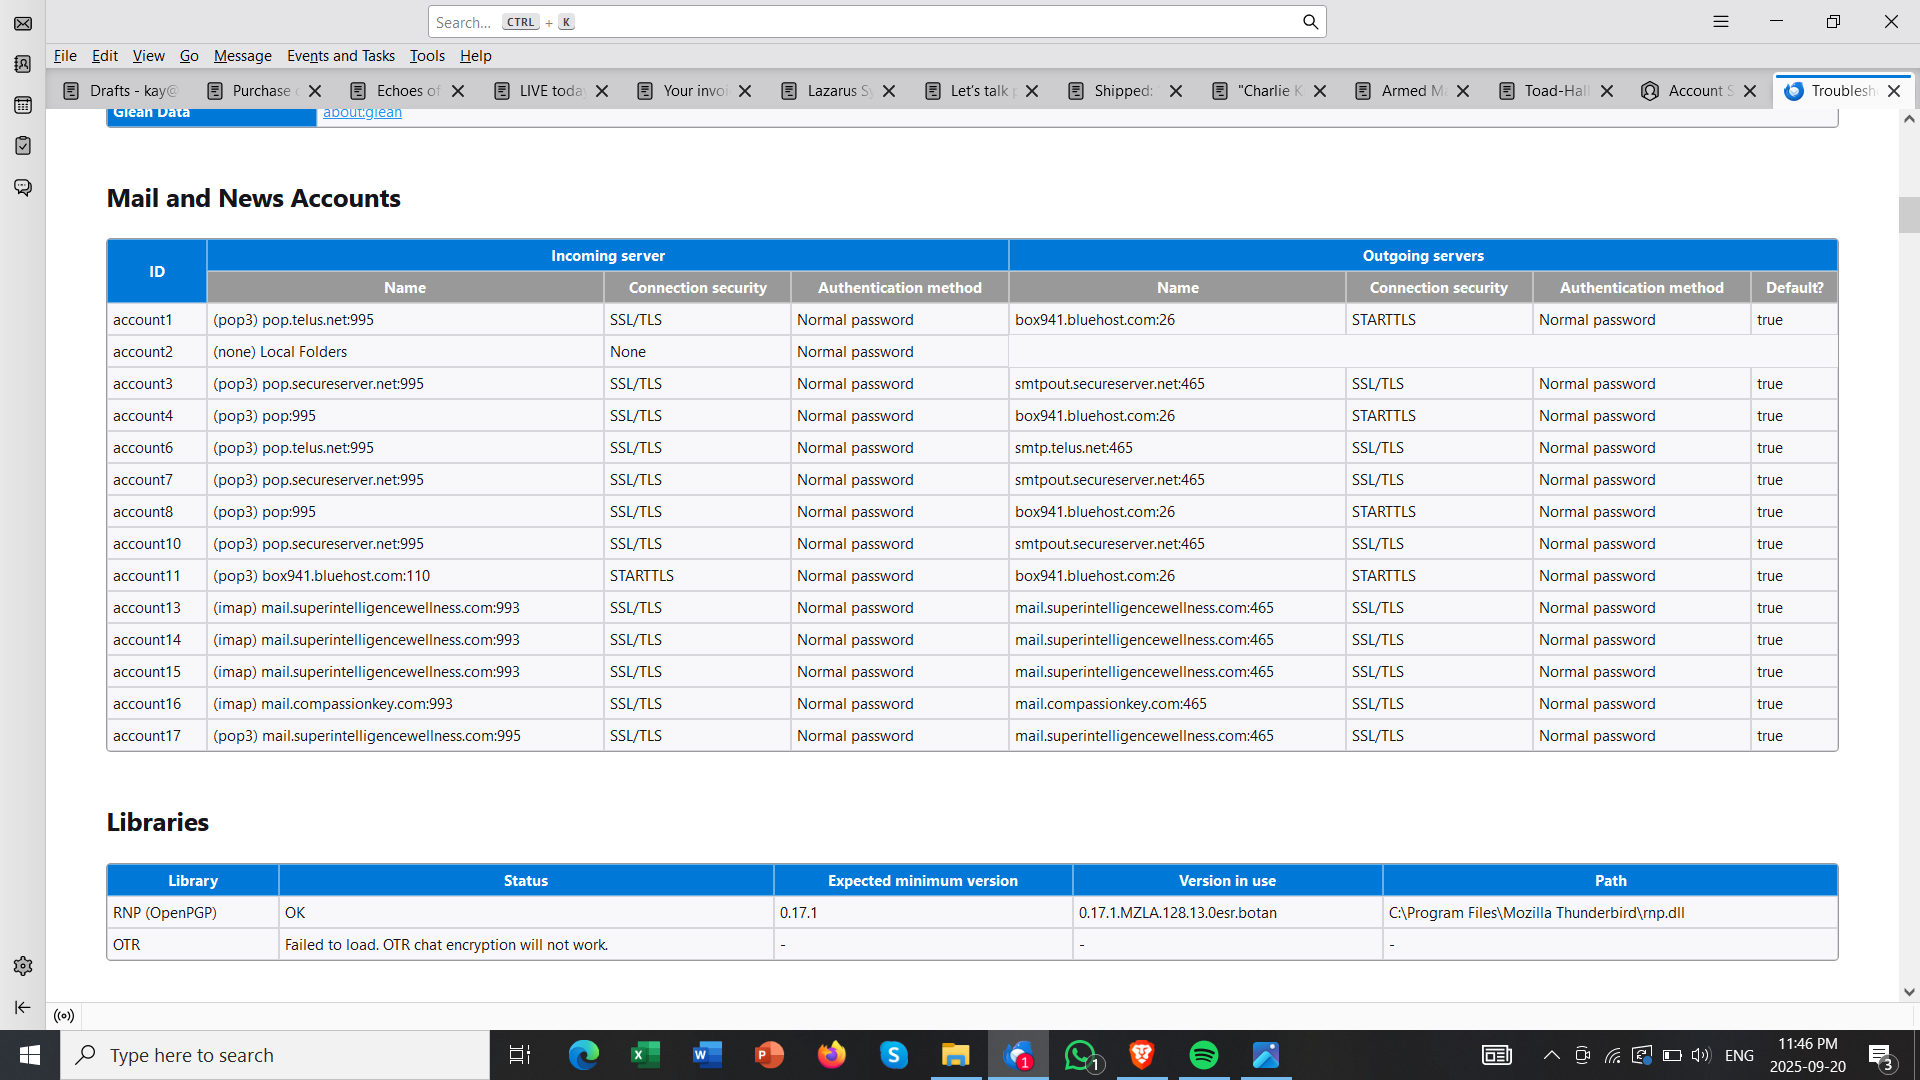Open Microsoft Edge from the taskbar
Viewport: 1920px width, 1080px height.
coord(583,1055)
